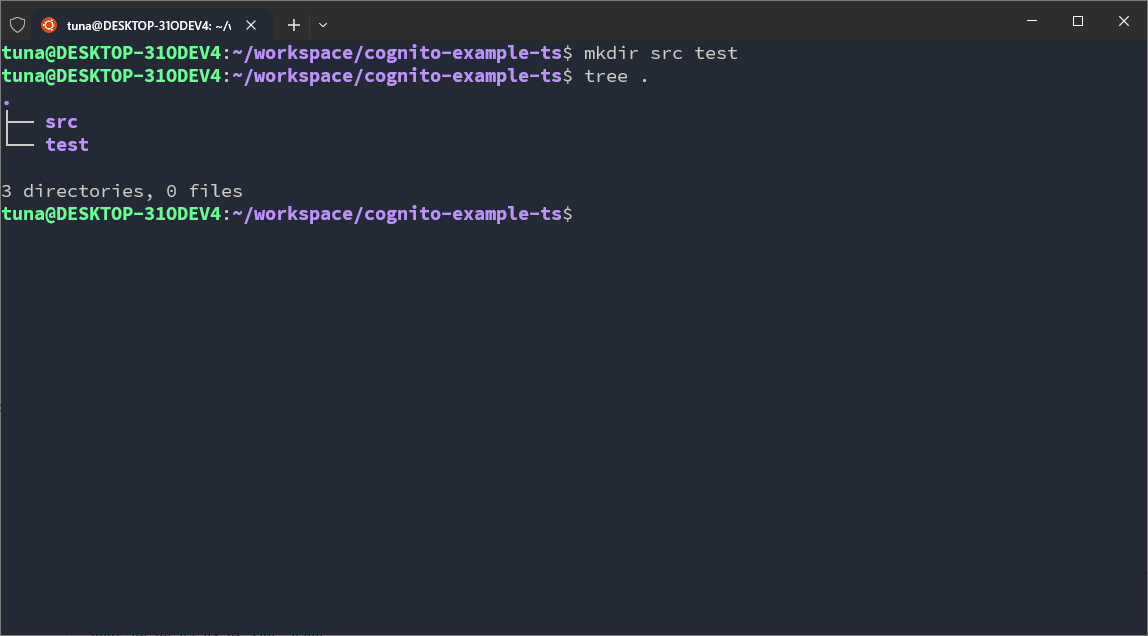Viewport: 1148px width, 636px height.
Task: Expand the profile dropdown chevron
Action: coord(323,25)
